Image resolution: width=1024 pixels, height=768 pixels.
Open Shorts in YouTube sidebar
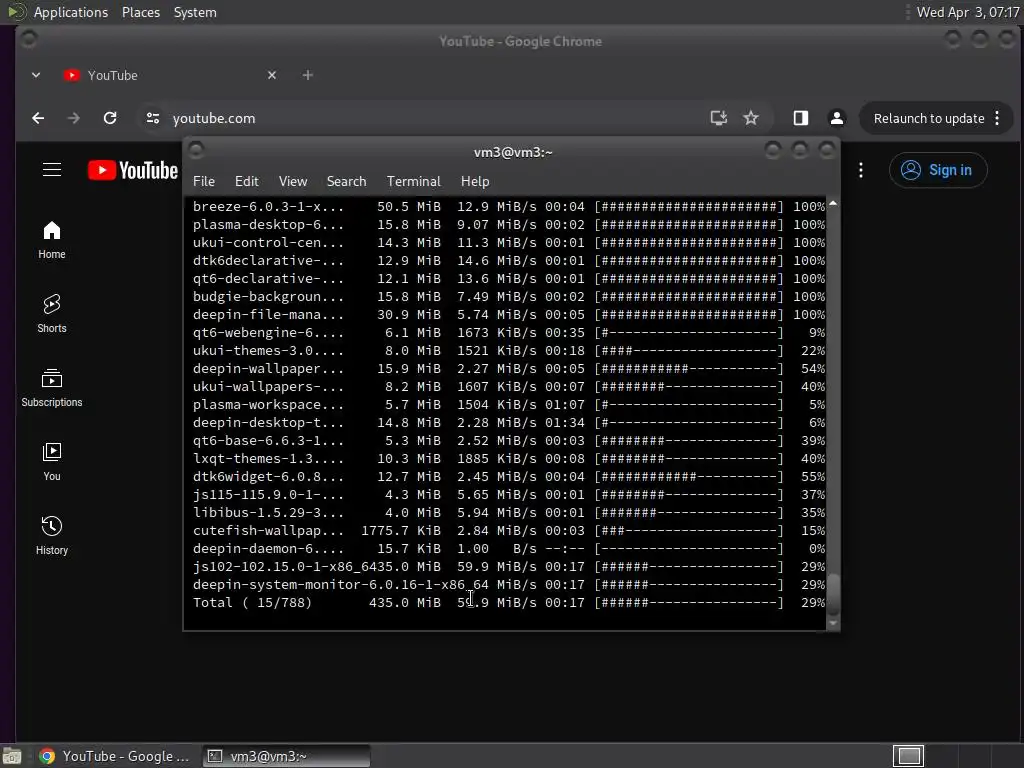[x=52, y=314]
